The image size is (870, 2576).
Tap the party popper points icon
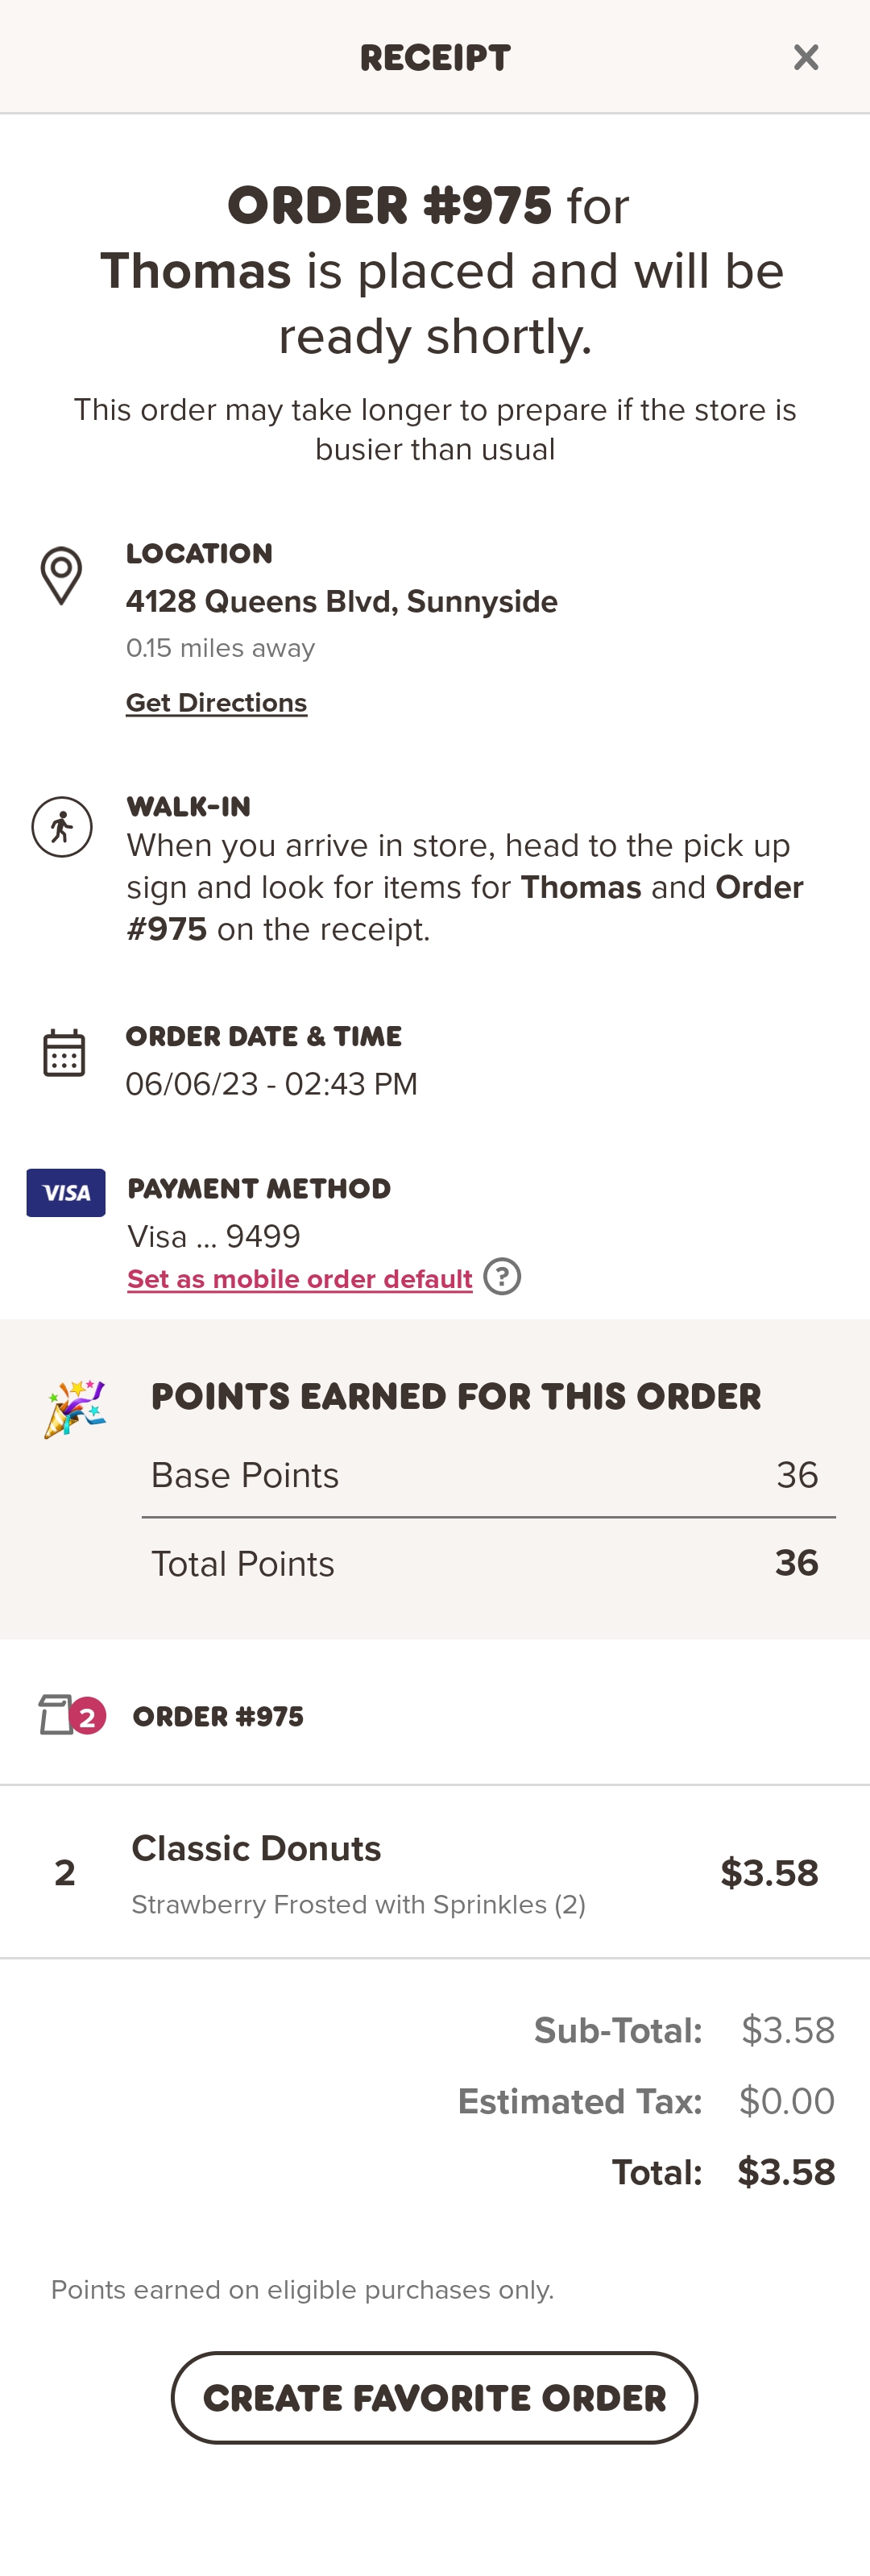75,1408
